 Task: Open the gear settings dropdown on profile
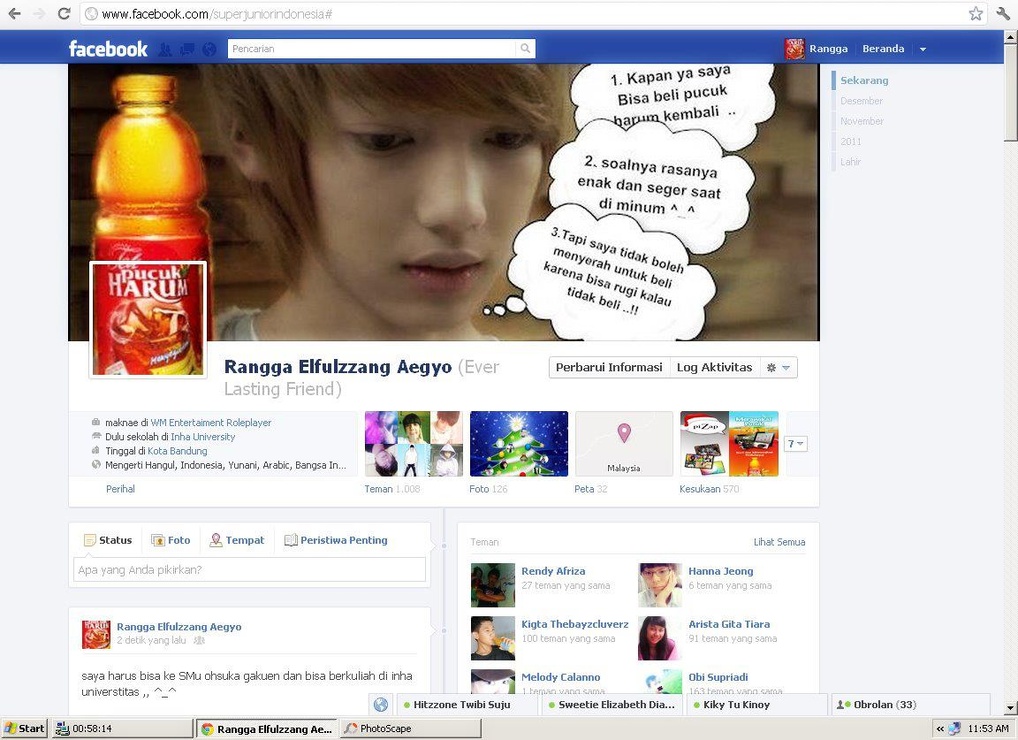[x=778, y=367]
